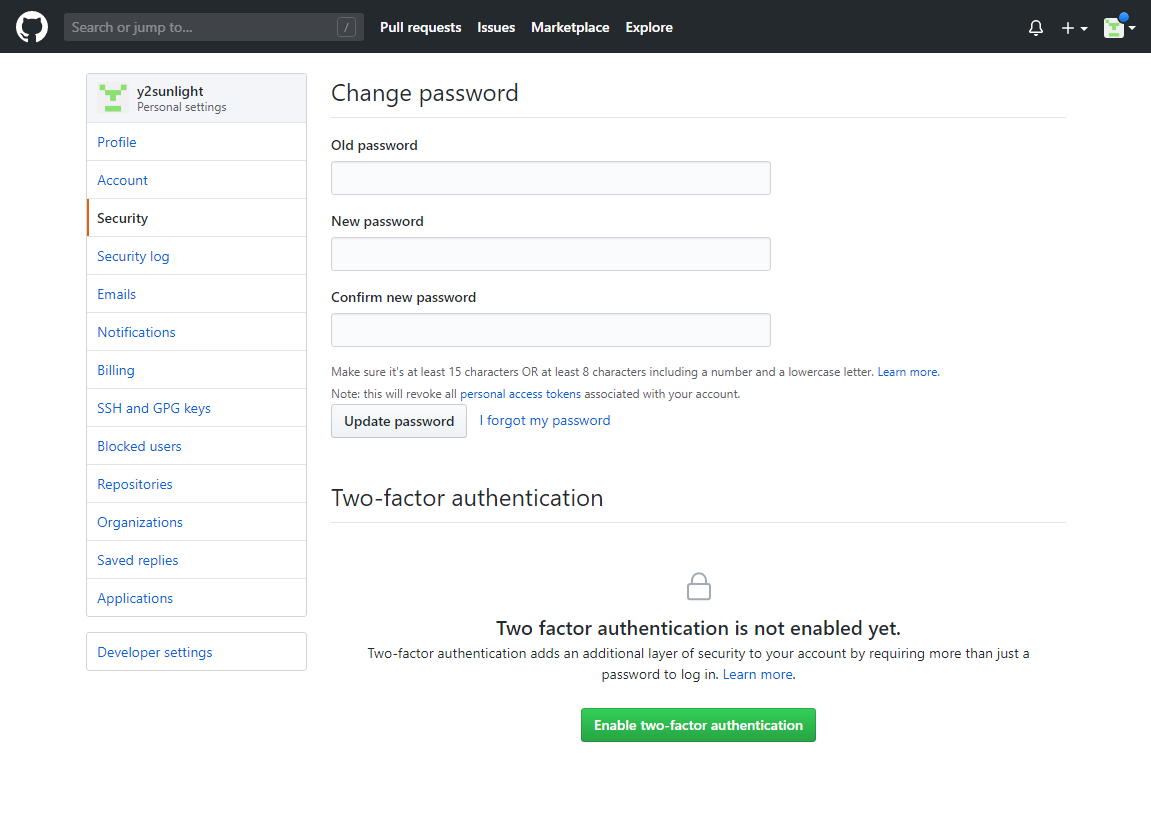Screen dimensions: 1151x816
Task: Focus the Old password field
Action: tap(550, 178)
